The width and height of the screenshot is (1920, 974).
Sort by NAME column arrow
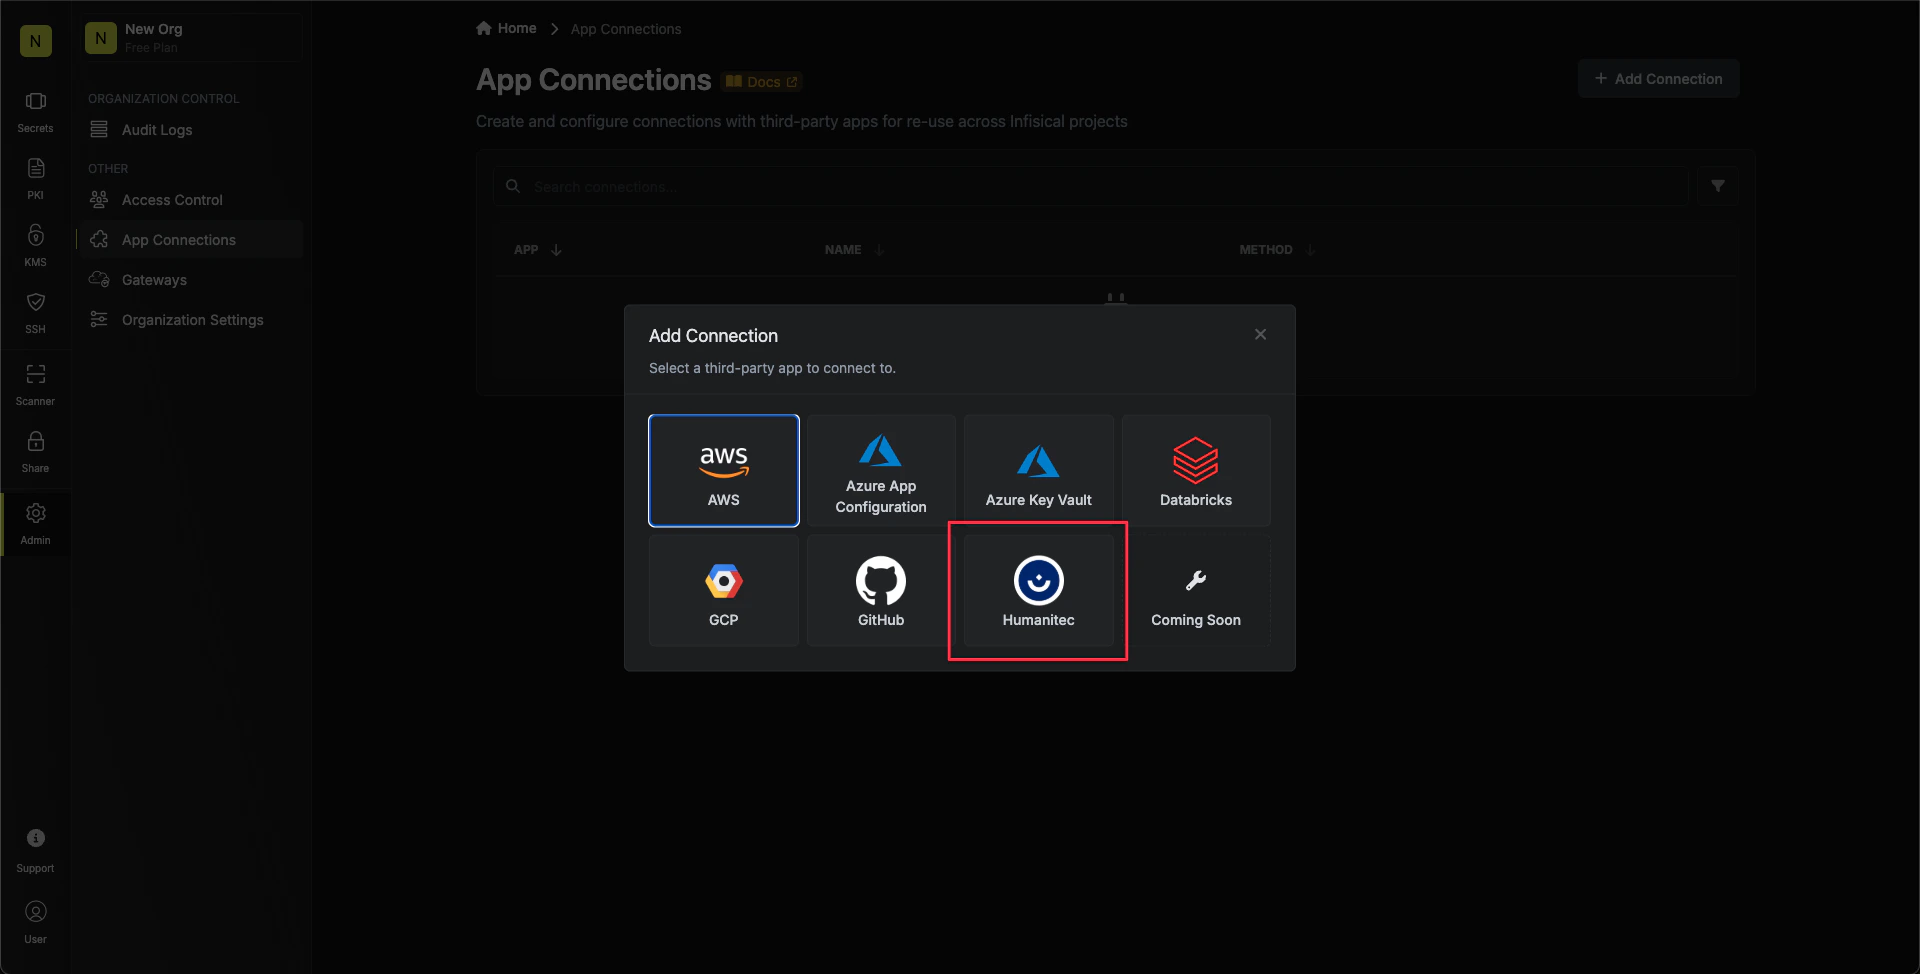879,250
